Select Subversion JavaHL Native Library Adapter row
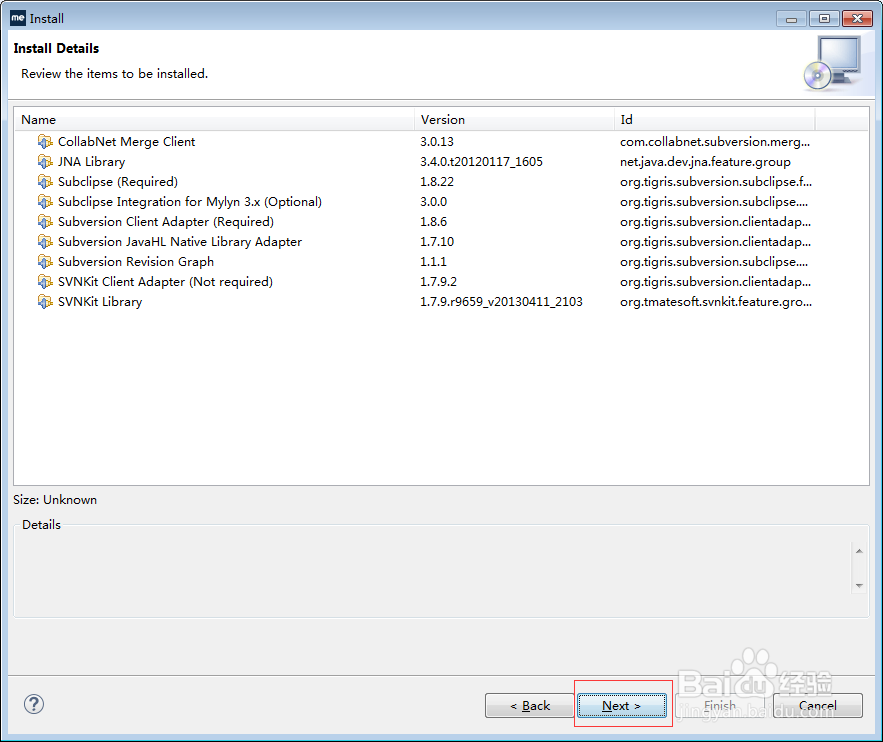Image resolution: width=883 pixels, height=742 pixels. (x=180, y=242)
